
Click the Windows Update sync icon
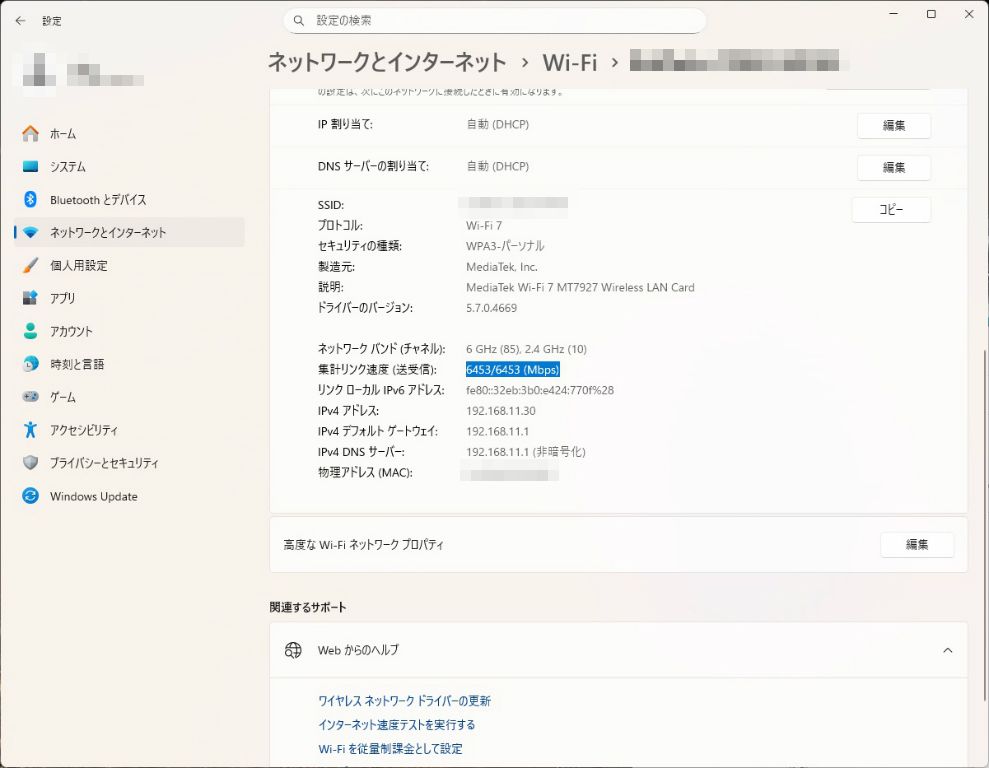click(x=30, y=496)
